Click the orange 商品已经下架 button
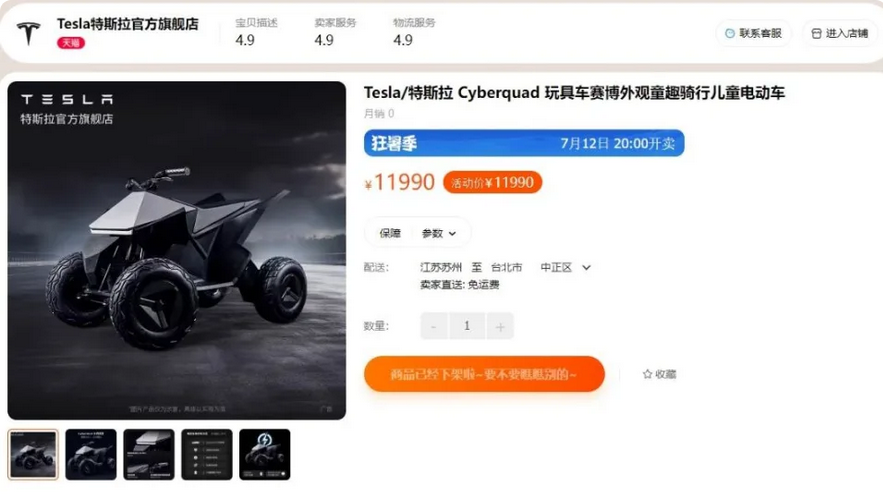The width and height of the screenshot is (883, 497). pyautogui.click(x=484, y=374)
